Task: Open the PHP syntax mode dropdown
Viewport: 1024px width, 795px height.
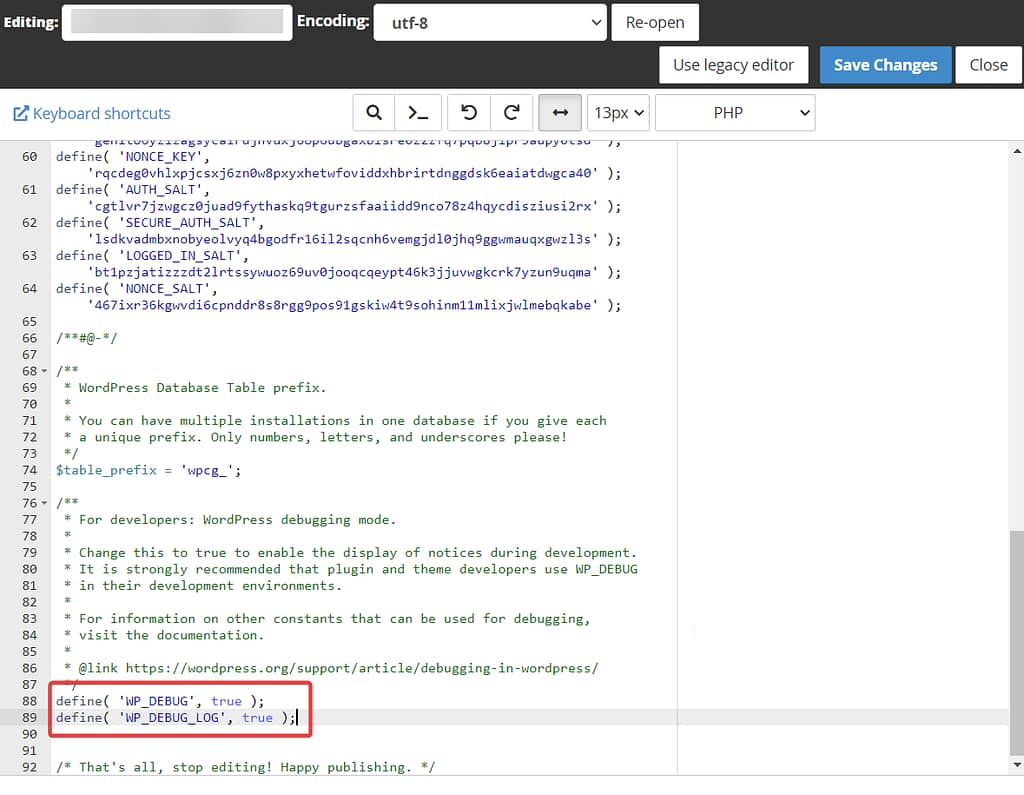Action: click(734, 112)
